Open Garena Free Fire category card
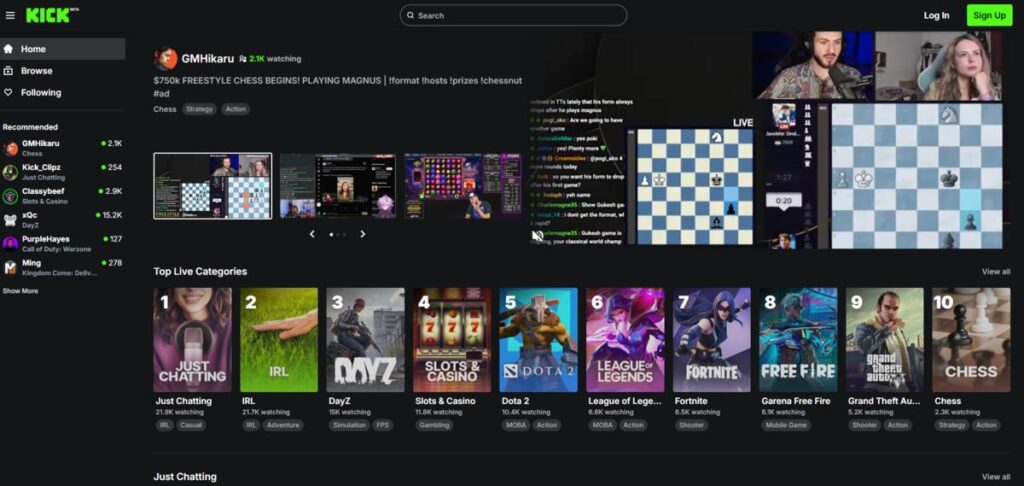 click(x=798, y=340)
